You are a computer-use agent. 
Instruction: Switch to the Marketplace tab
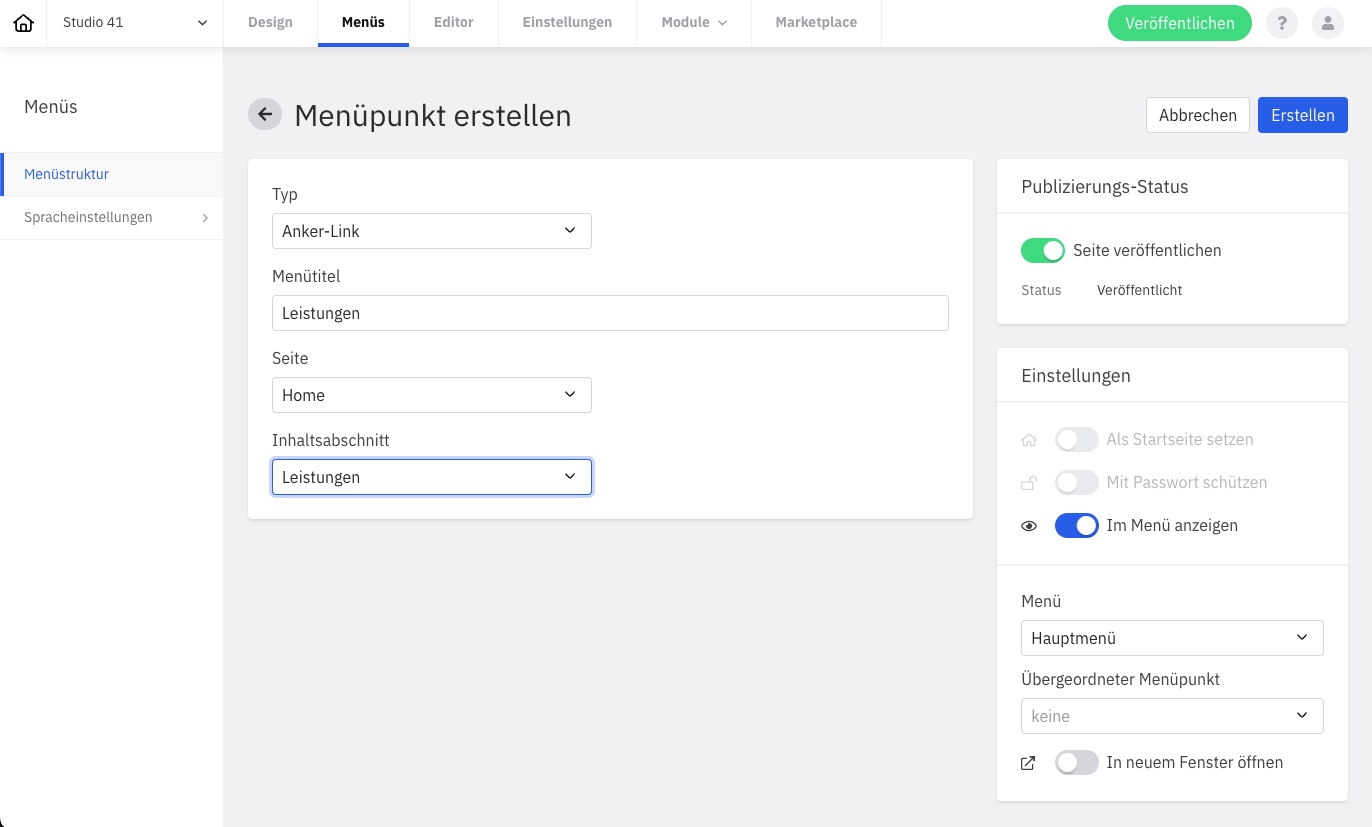click(x=816, y=23)
